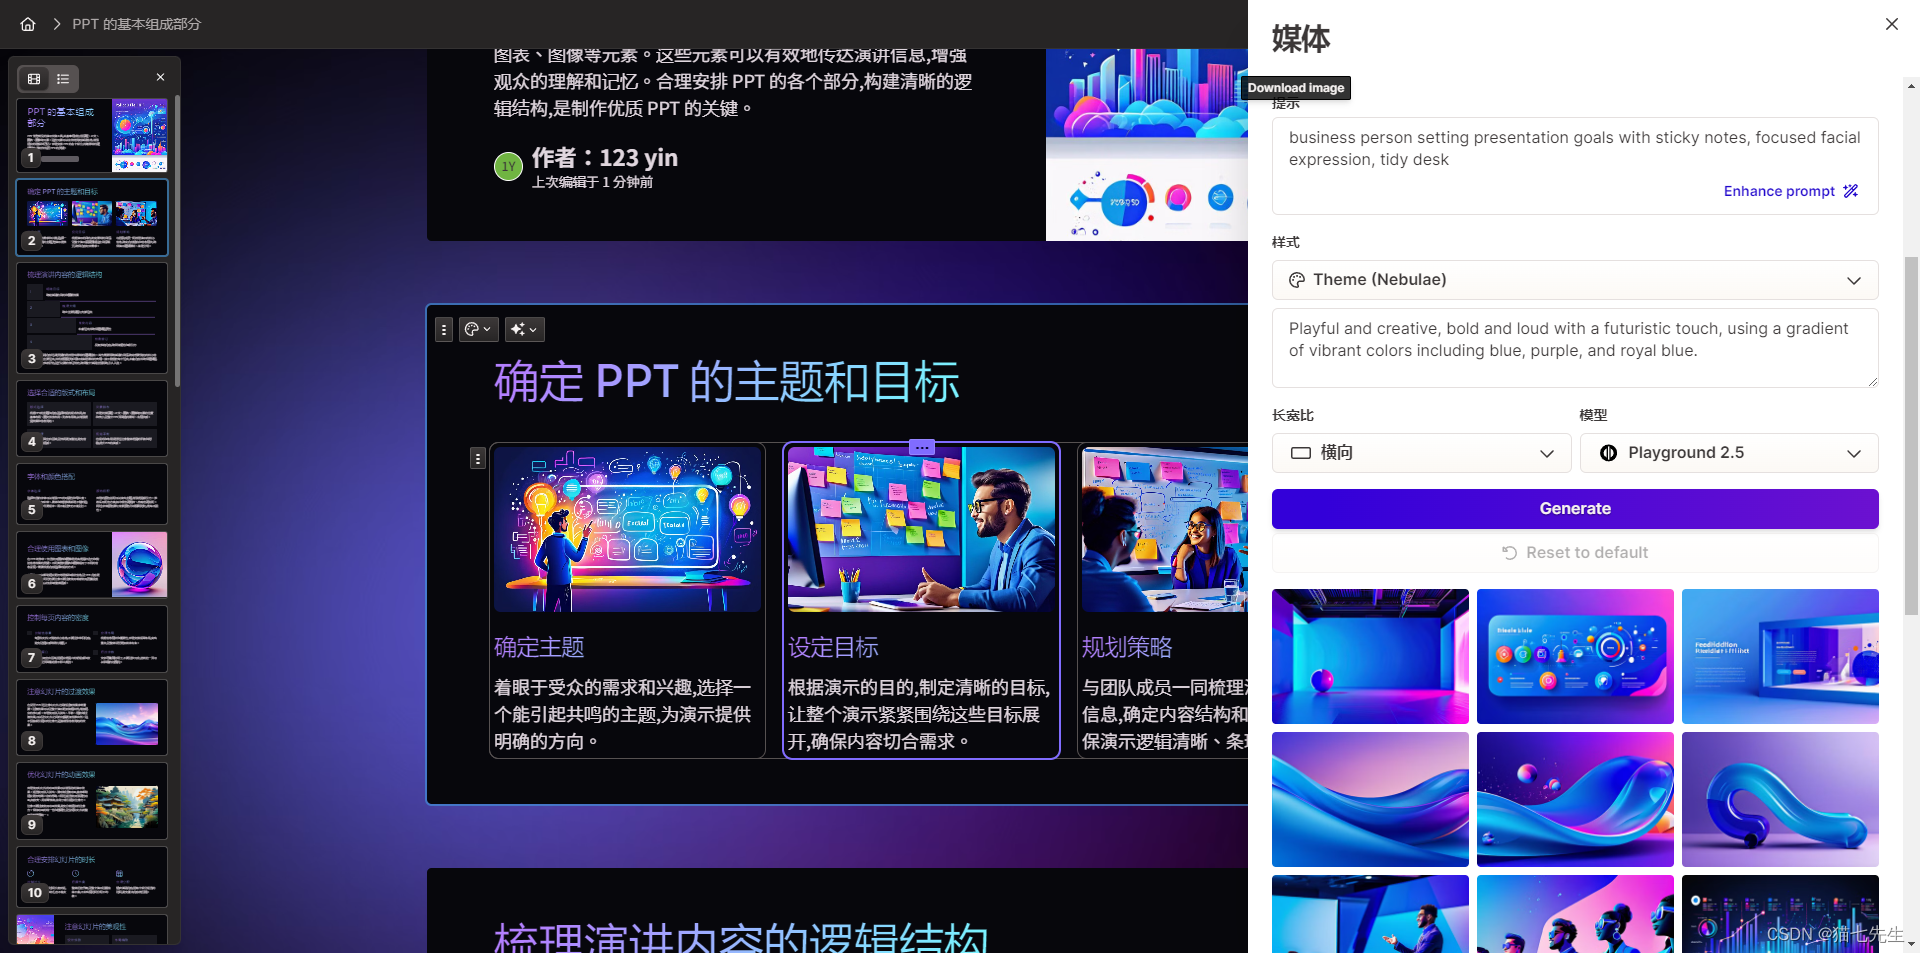Screen dimensions: 1920x953
Task: Click heading 梳理演讲内容的逻辑结构
Action: point(741,940)
